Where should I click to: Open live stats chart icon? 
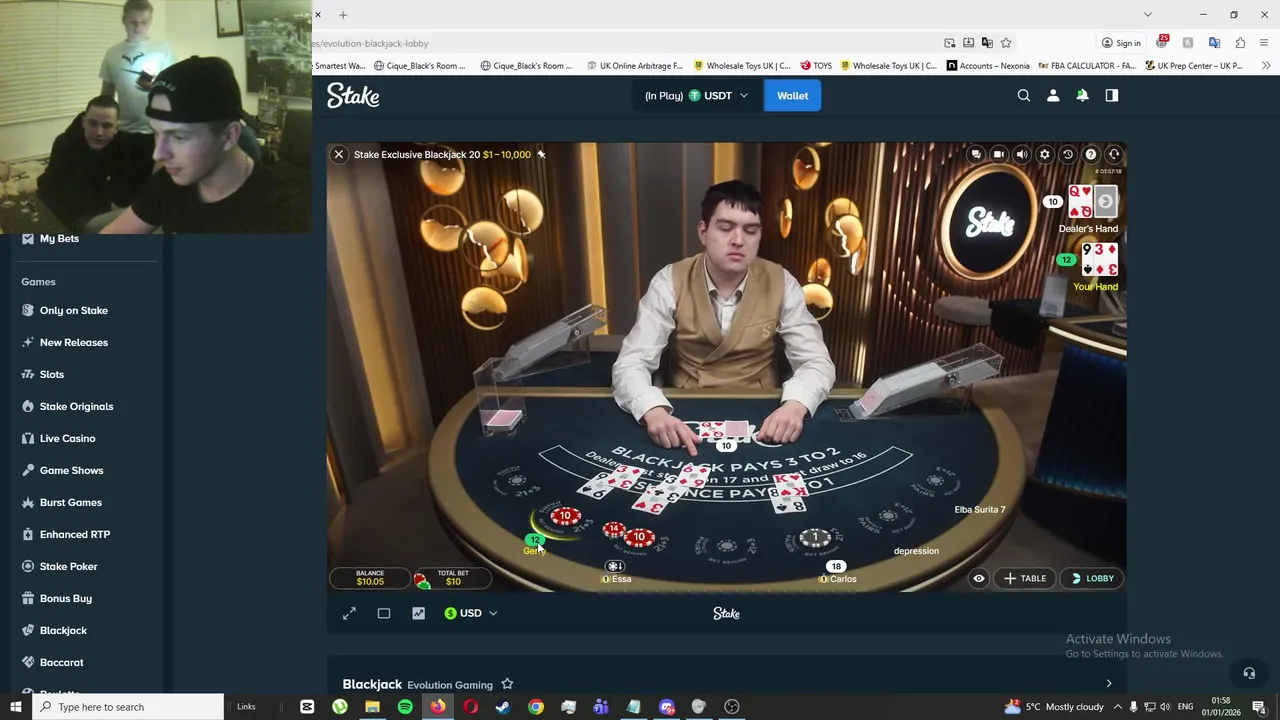pyautogui.click(x=418, y=613)
